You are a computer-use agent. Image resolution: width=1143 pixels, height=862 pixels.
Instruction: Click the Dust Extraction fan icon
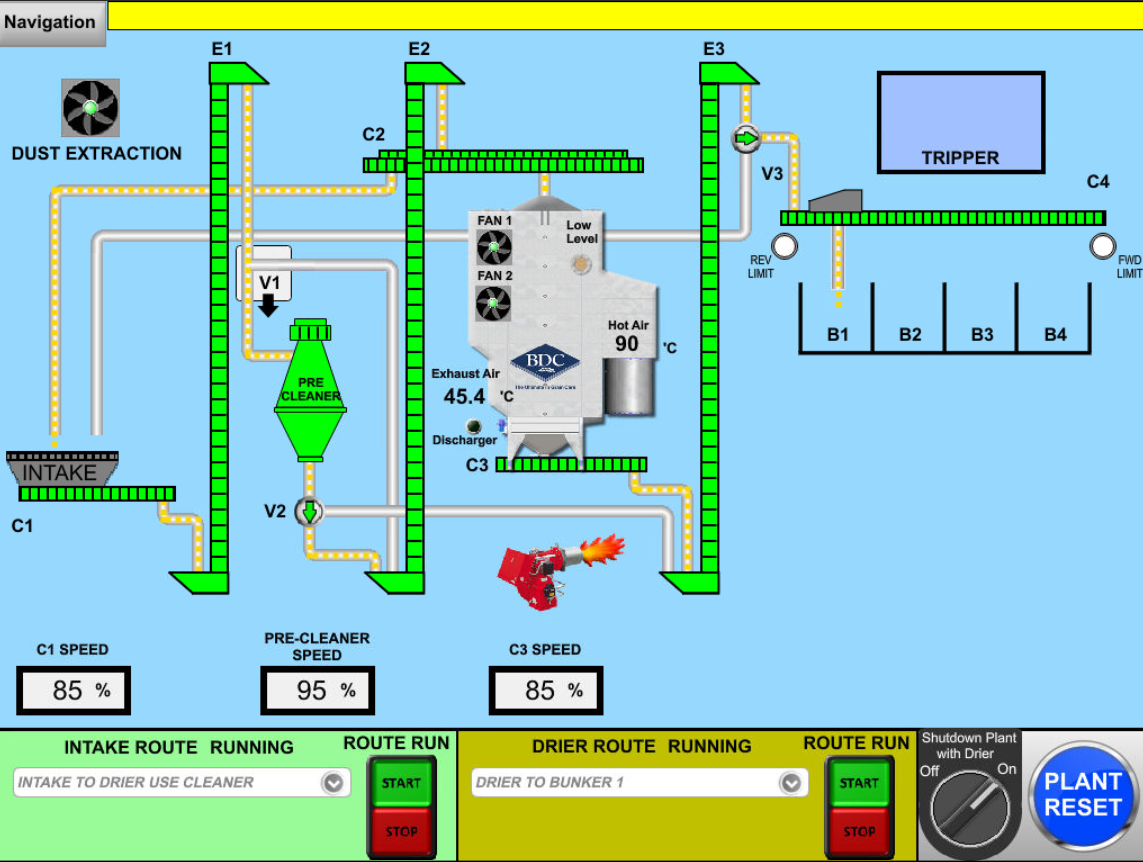[90, 108]
